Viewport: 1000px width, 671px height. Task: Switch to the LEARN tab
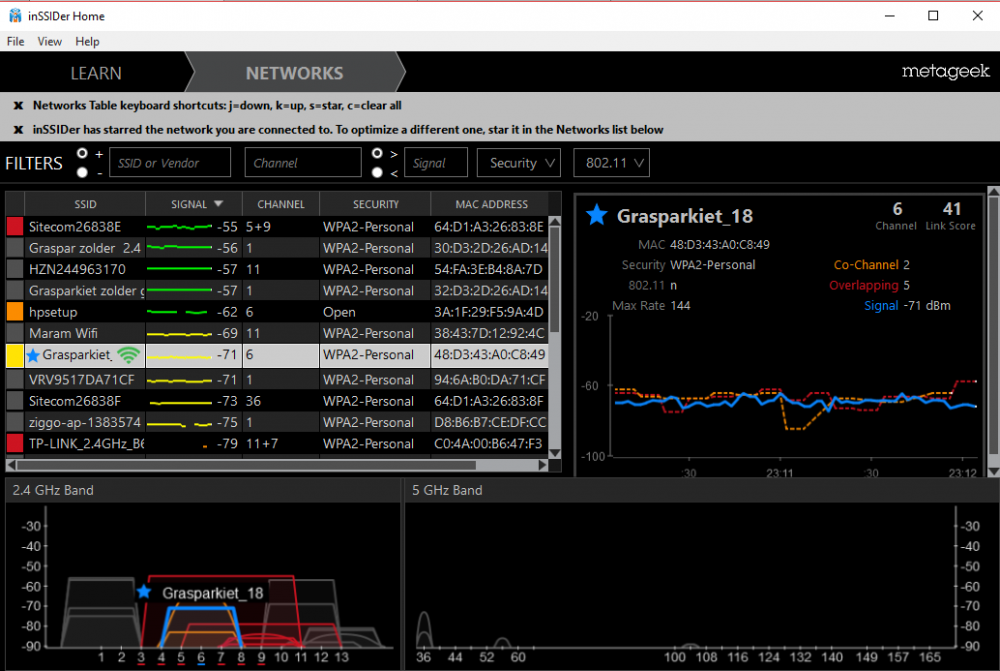(96, 73)
